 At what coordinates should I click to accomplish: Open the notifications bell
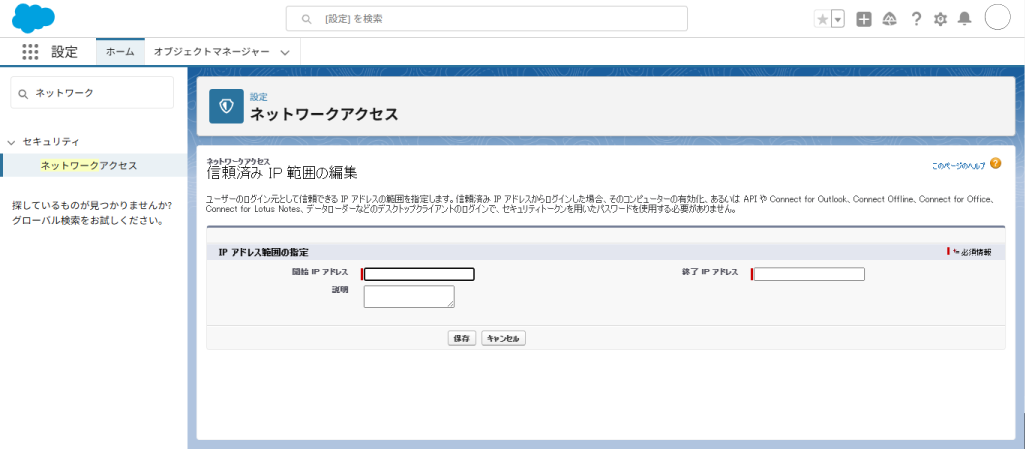click(x=964, y=19)
